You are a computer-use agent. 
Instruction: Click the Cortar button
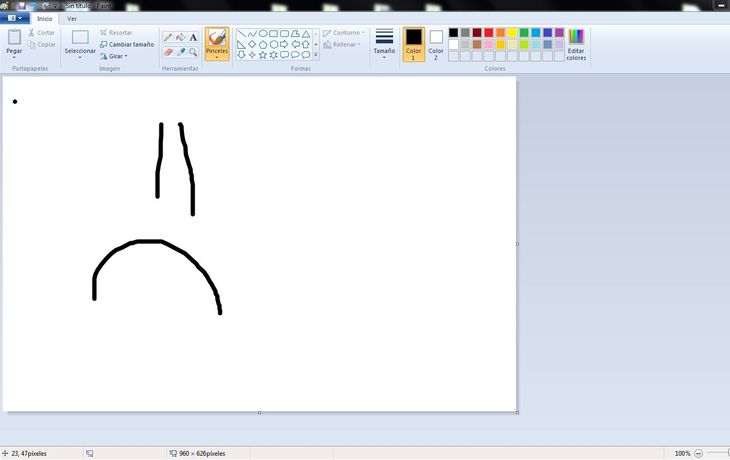(41, 33)
